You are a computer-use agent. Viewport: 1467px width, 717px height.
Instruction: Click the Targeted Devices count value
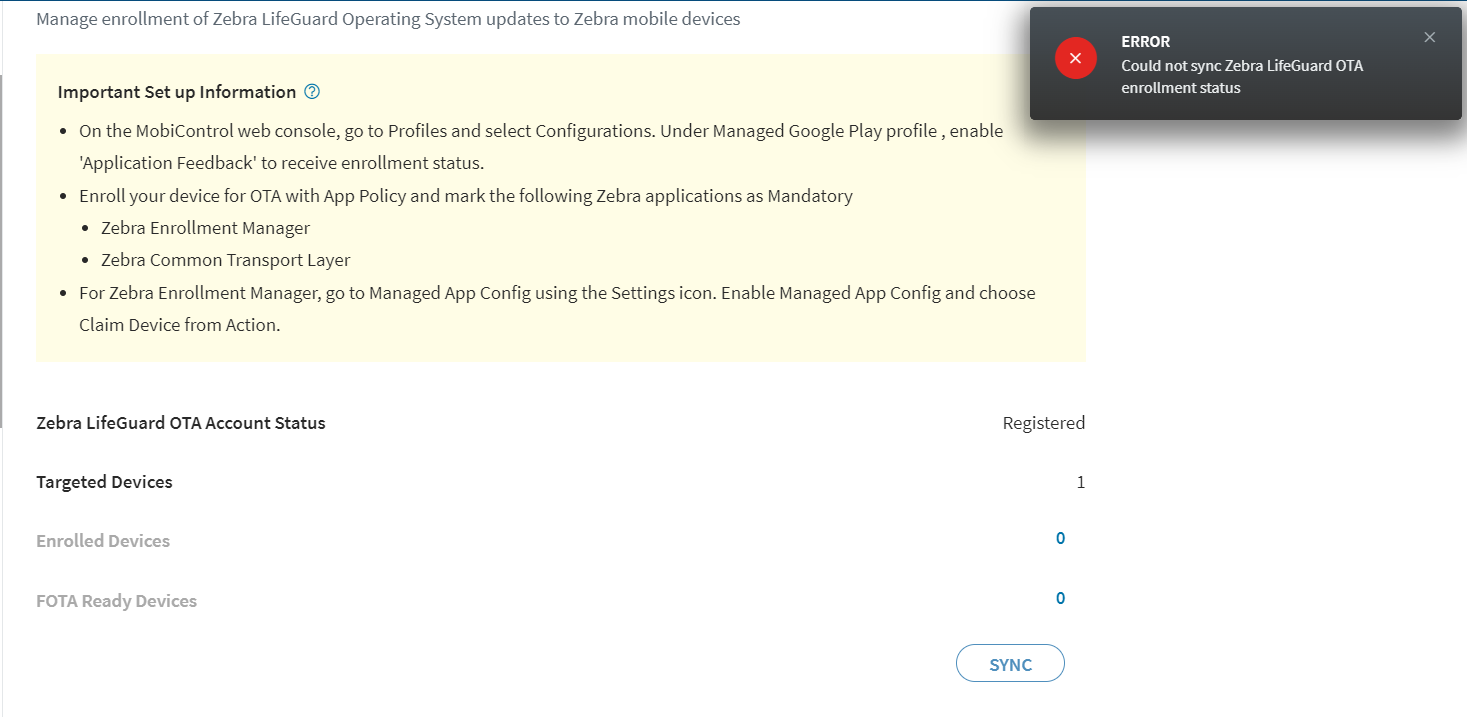tap(1080, 482)
